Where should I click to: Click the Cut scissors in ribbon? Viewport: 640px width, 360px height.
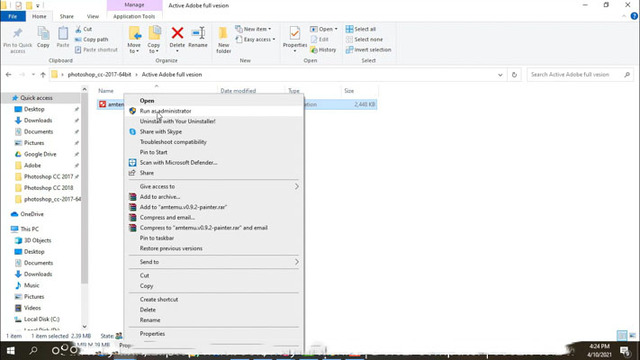tap(83, 29)
